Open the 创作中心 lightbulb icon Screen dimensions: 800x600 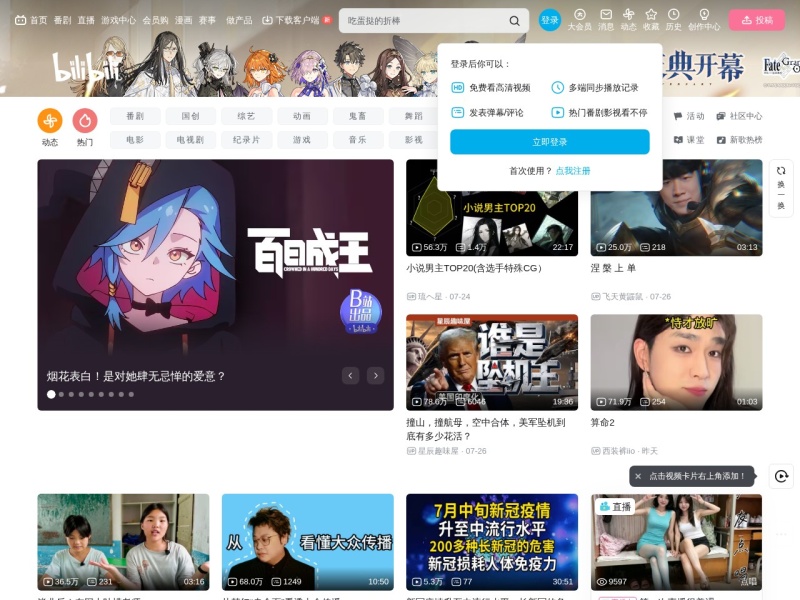pyautogui.click(x=704, y=20)
